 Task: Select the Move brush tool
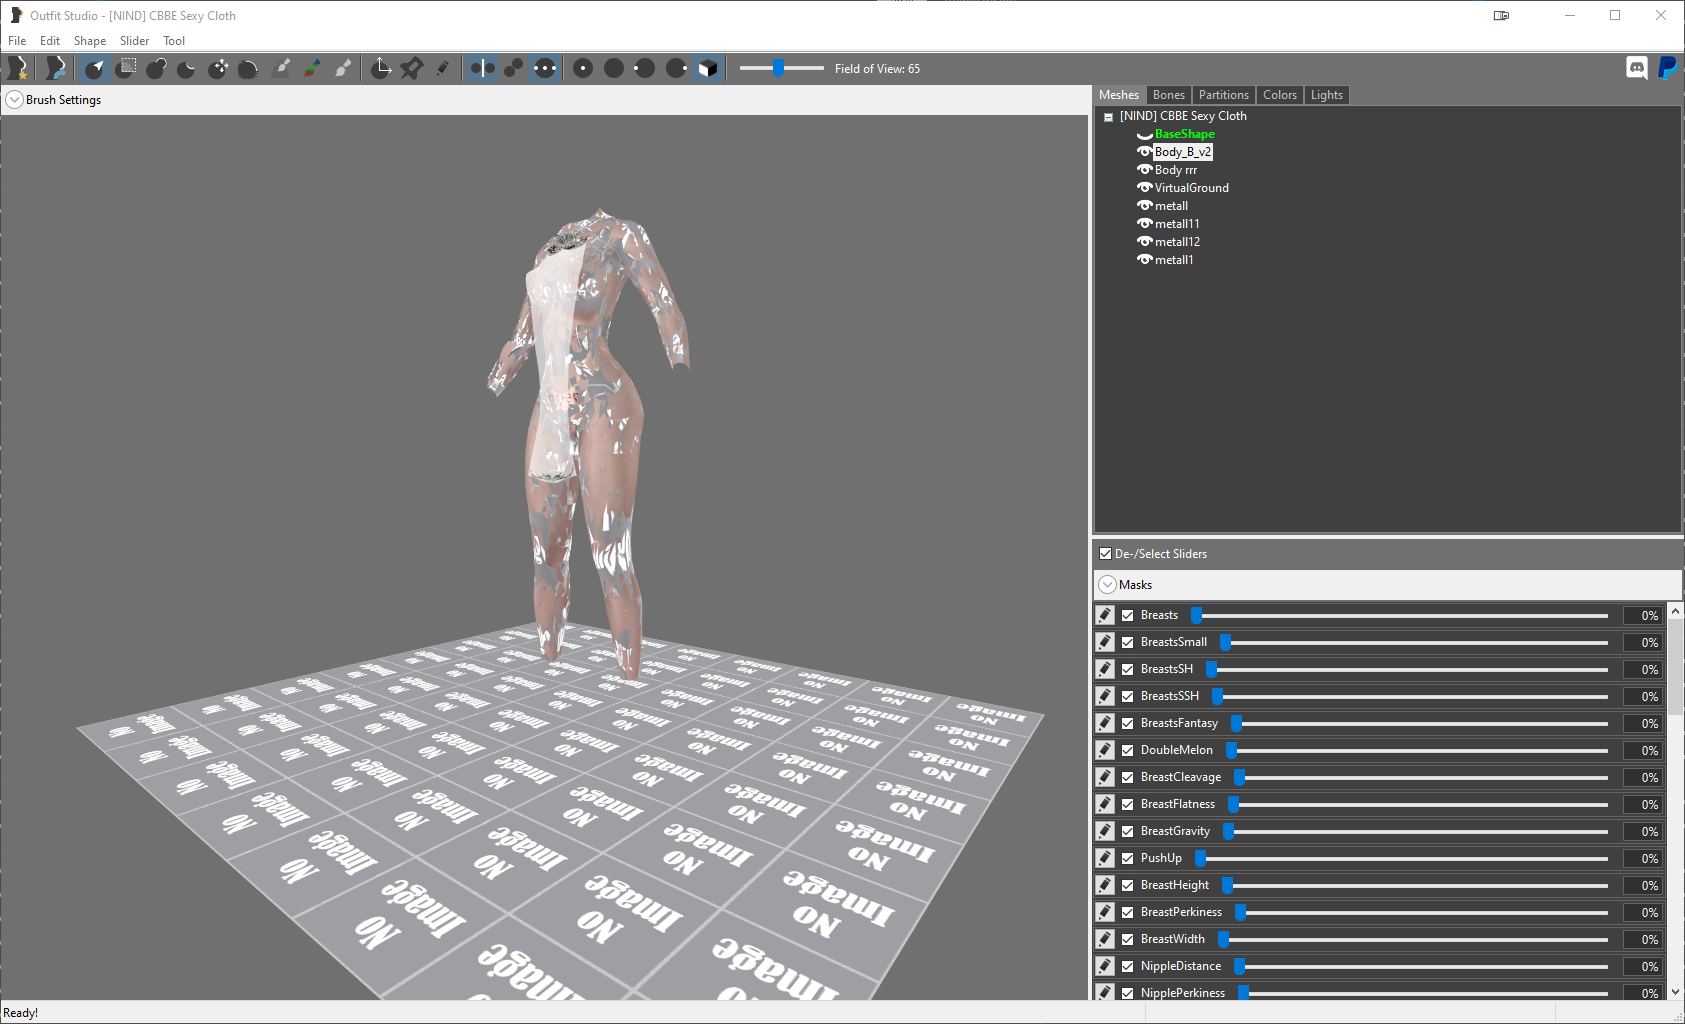[x=219, y=68]
